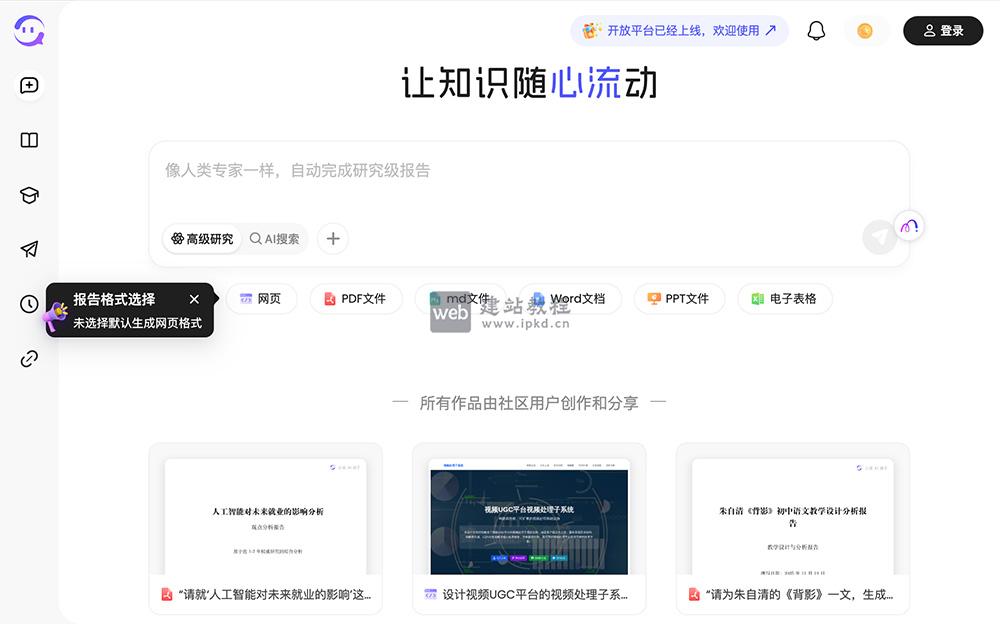Expand attachment options with the plus button

pos(332,239)
